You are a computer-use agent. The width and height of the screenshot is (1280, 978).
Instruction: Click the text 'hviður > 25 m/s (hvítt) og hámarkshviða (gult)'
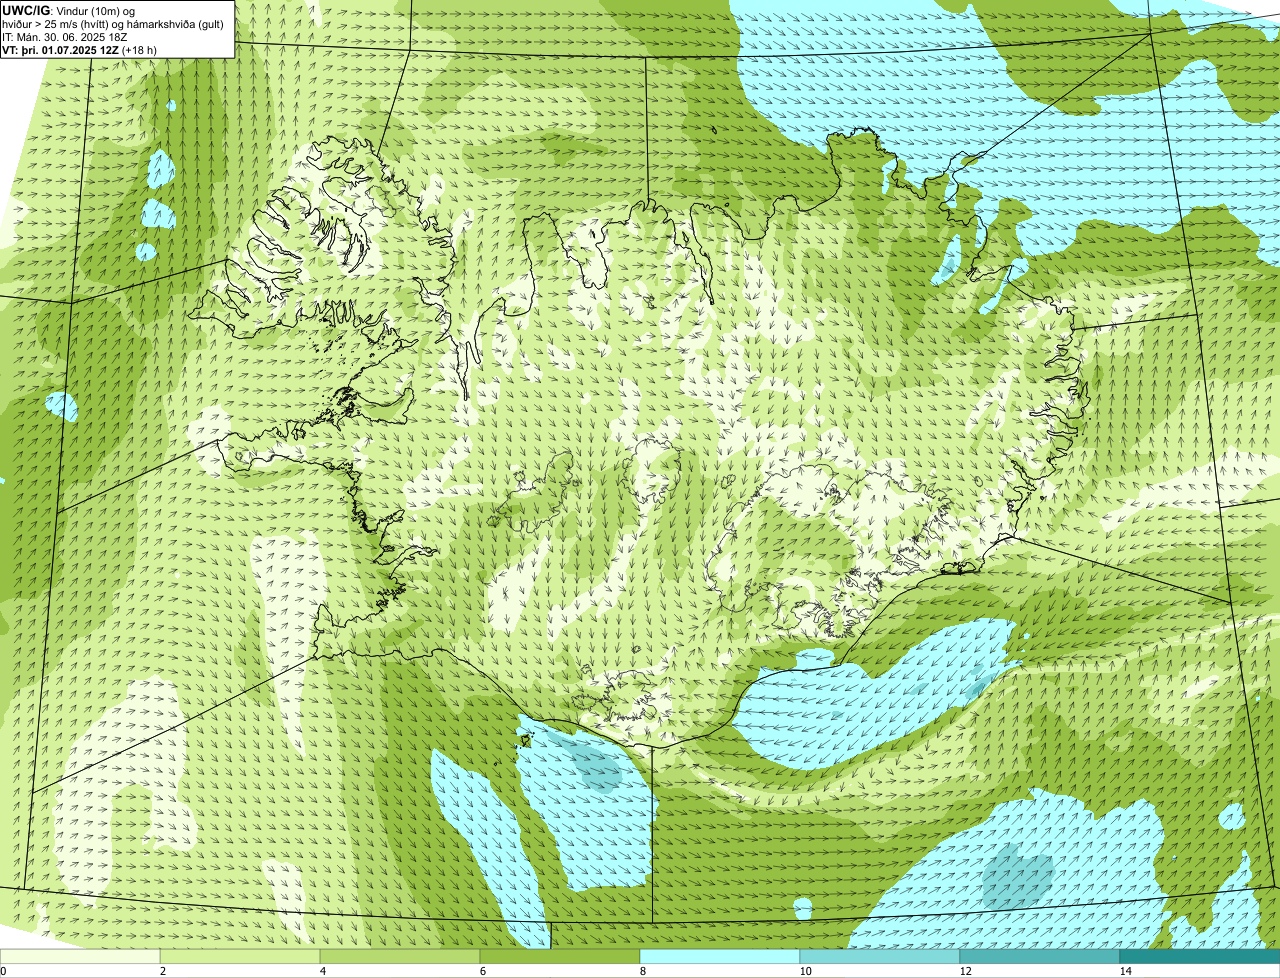click(x=113, y=23)
